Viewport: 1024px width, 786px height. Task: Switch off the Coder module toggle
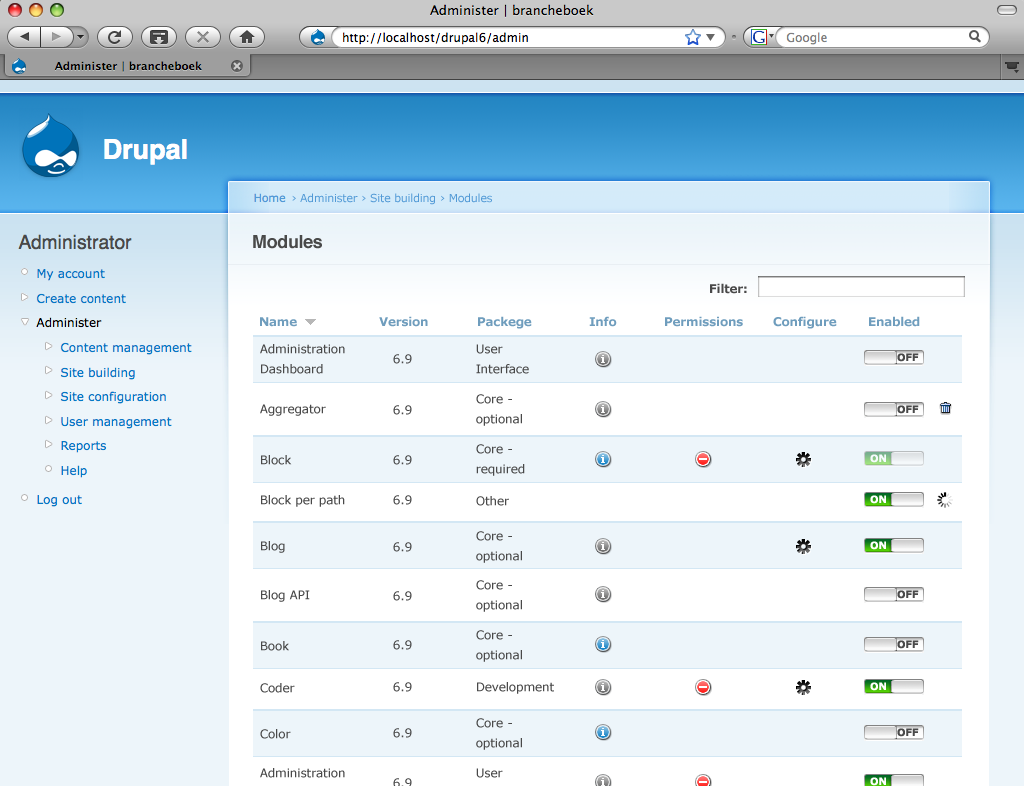pyautogui.click(x=893, y=686)
